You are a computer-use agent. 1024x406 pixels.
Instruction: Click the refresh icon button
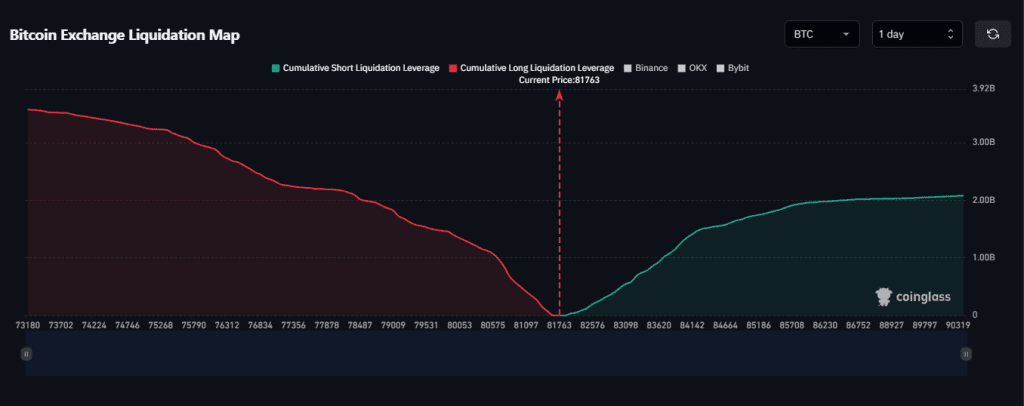(x=993, y=34)
